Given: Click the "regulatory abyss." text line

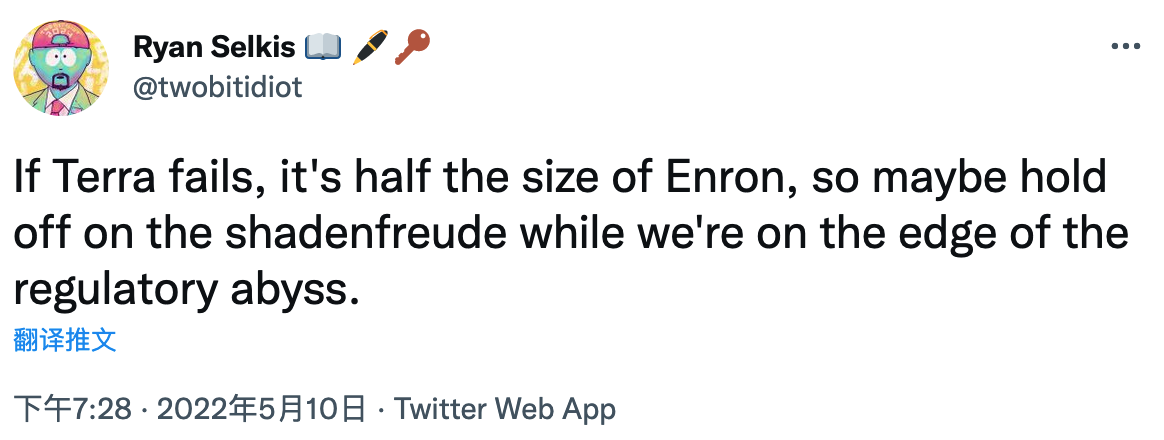Looking at the screenshot, I should [x=186, y=291].
